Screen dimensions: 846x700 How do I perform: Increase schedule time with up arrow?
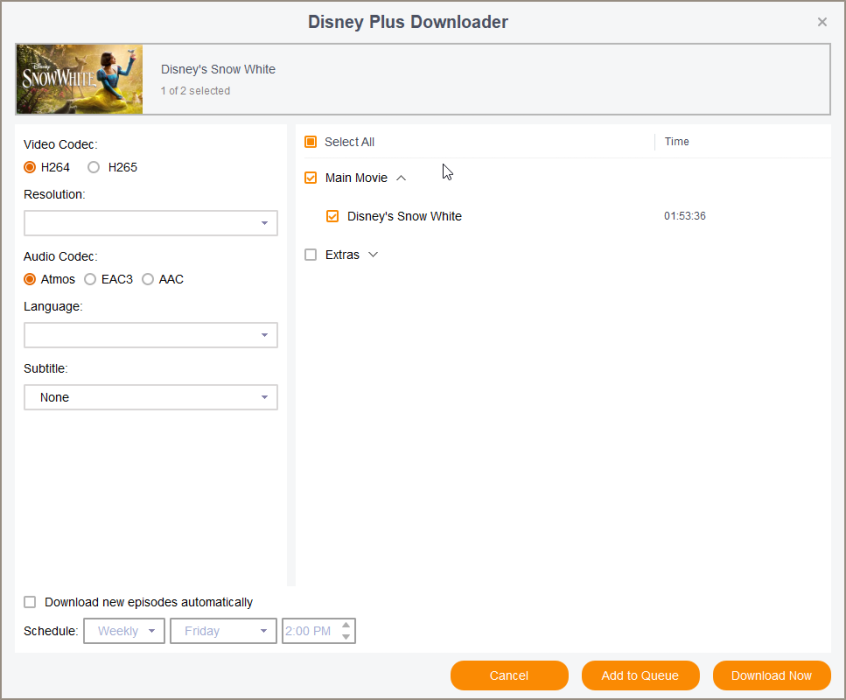click(346, 626)
